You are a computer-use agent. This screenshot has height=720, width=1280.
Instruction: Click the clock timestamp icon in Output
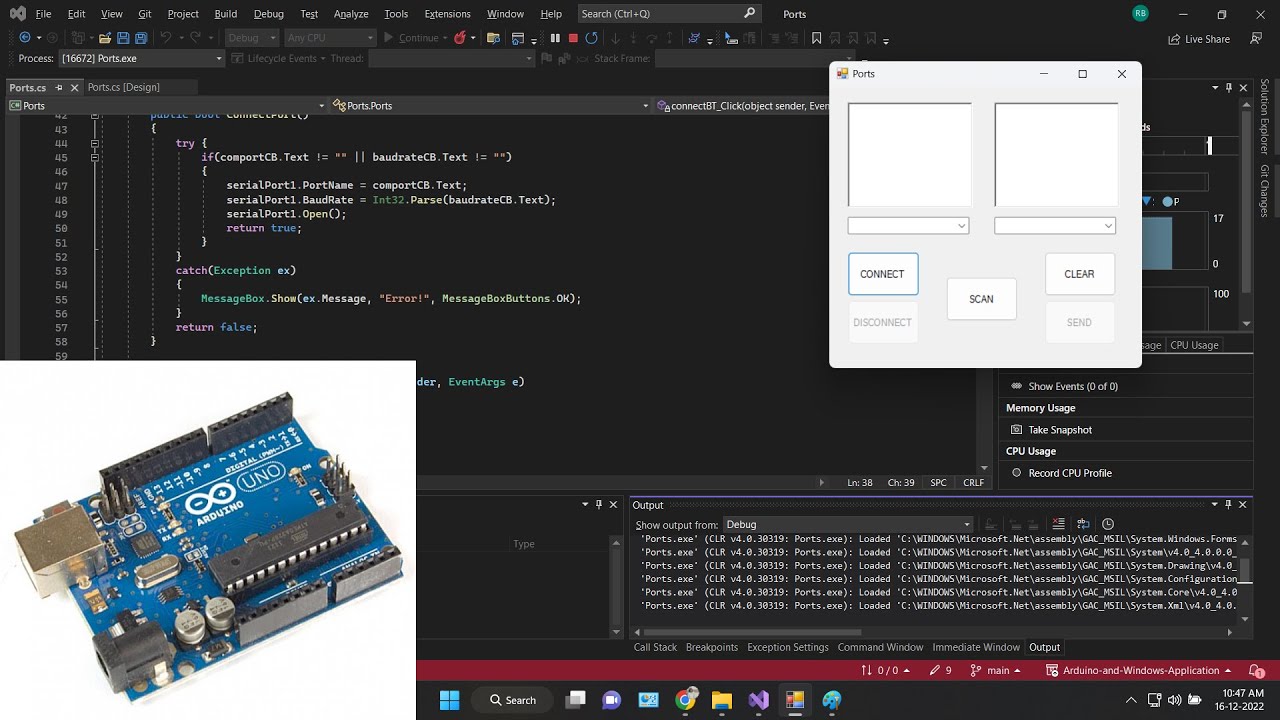1108,524
